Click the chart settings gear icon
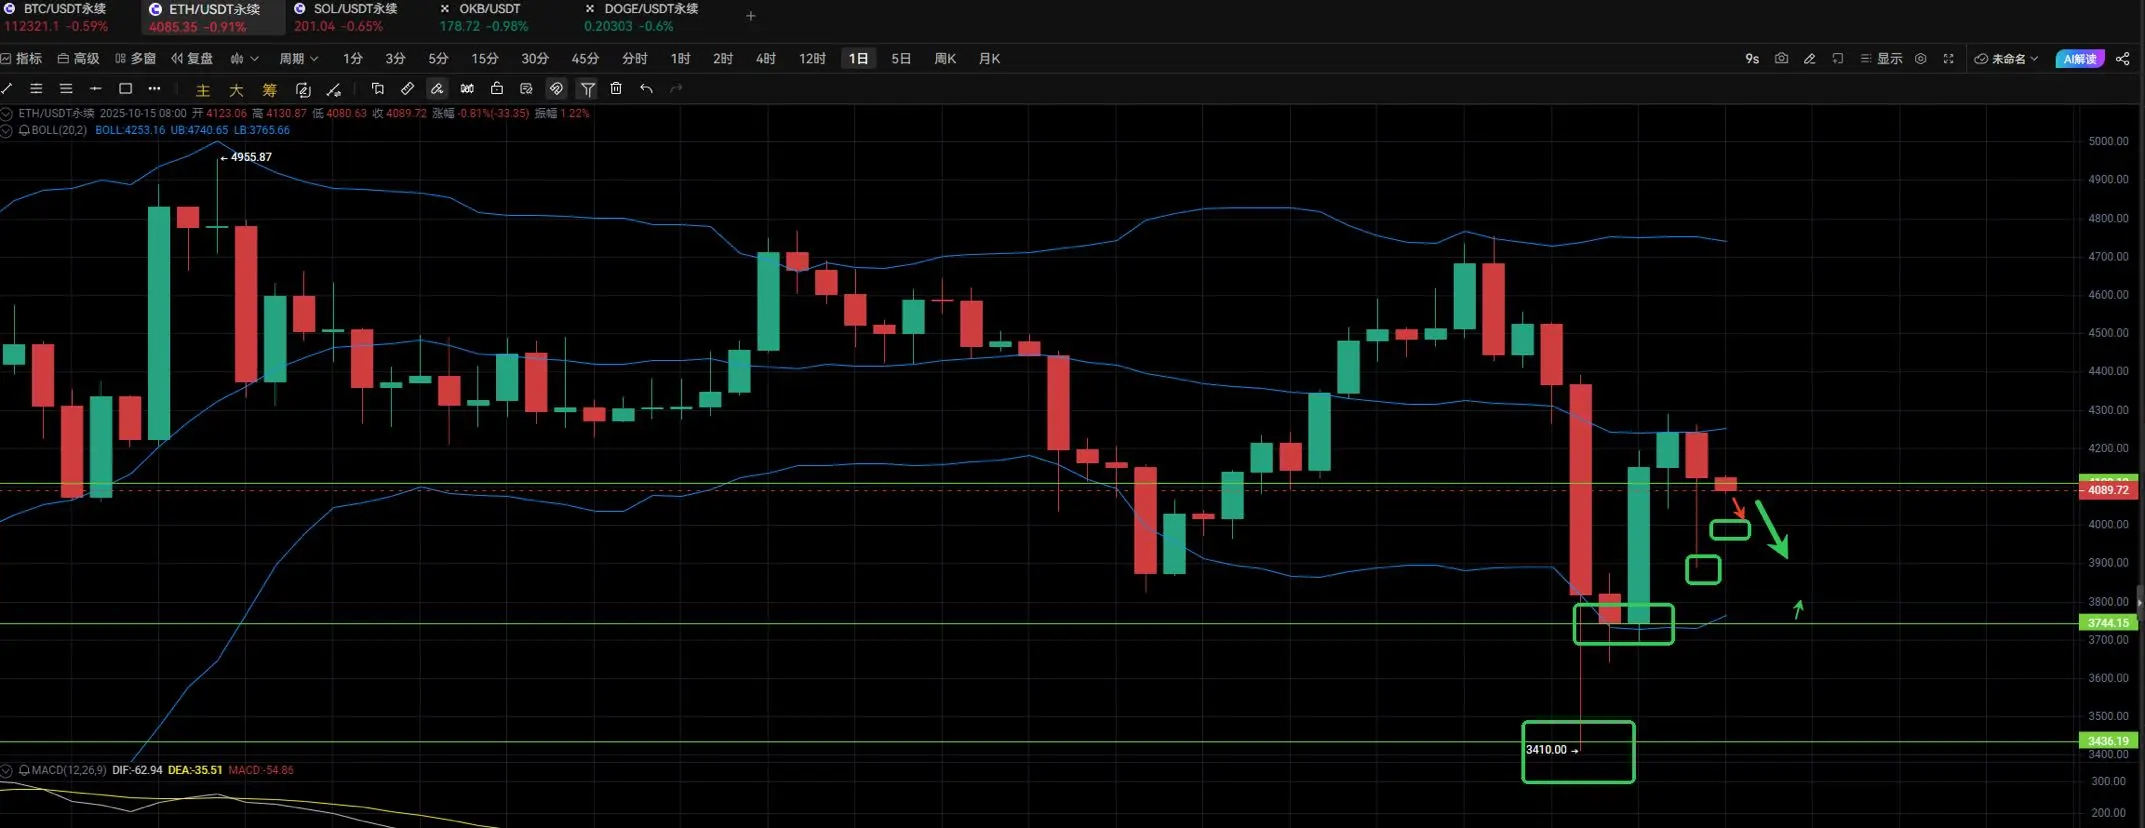The height and width of the screenshot is (828, 2145). 1920,59
